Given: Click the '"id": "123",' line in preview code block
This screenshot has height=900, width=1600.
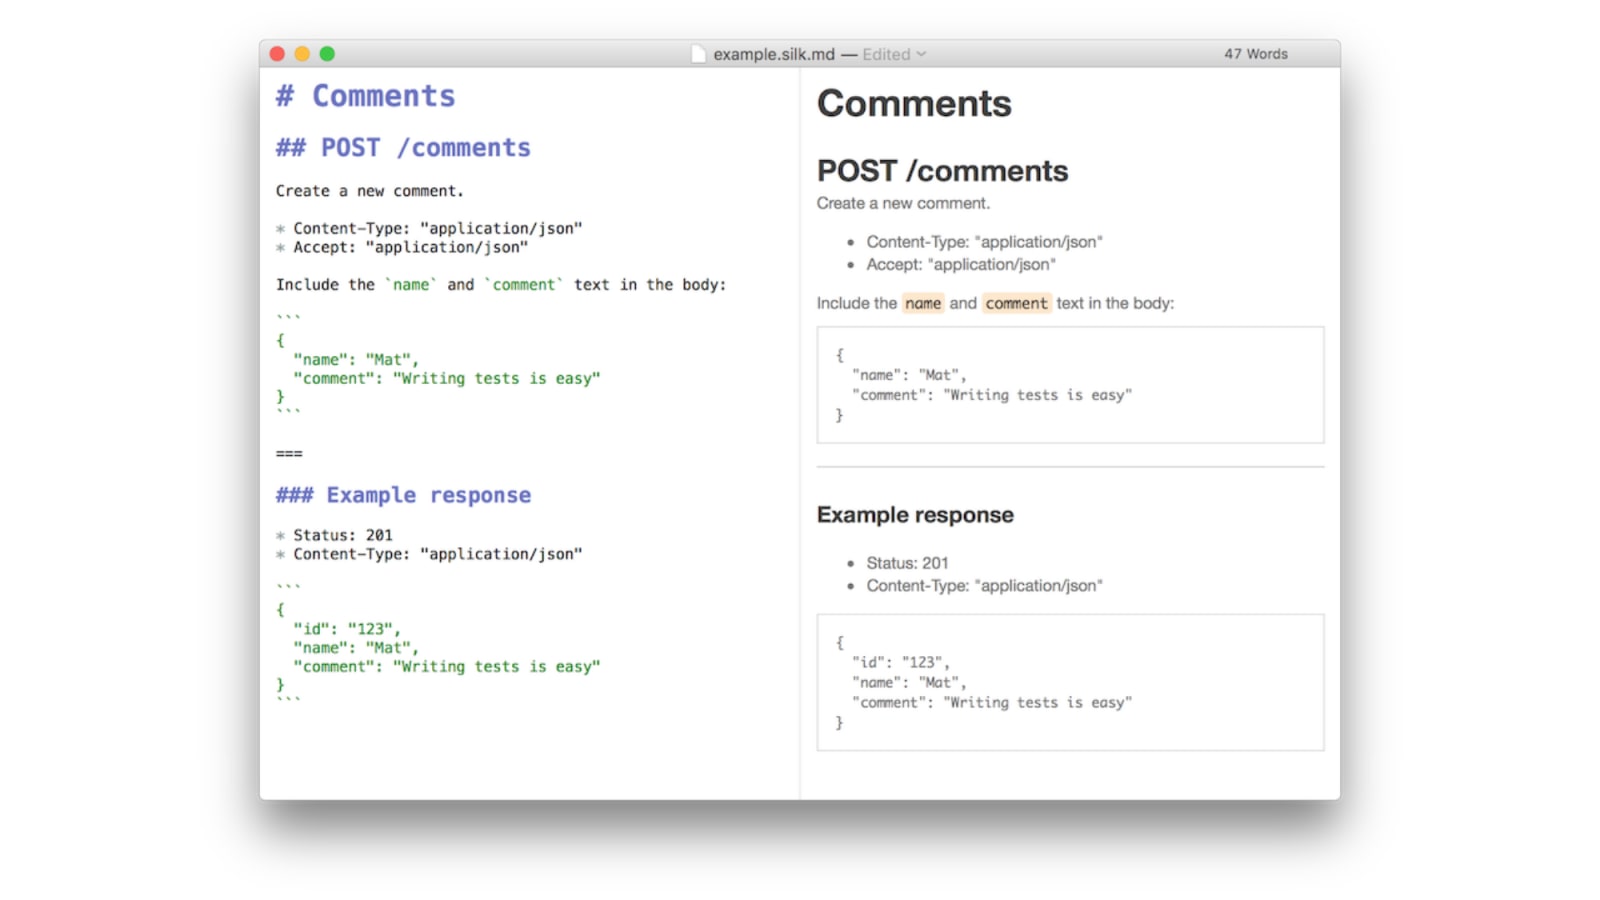Looking at the screenshot, I should 901,663.
